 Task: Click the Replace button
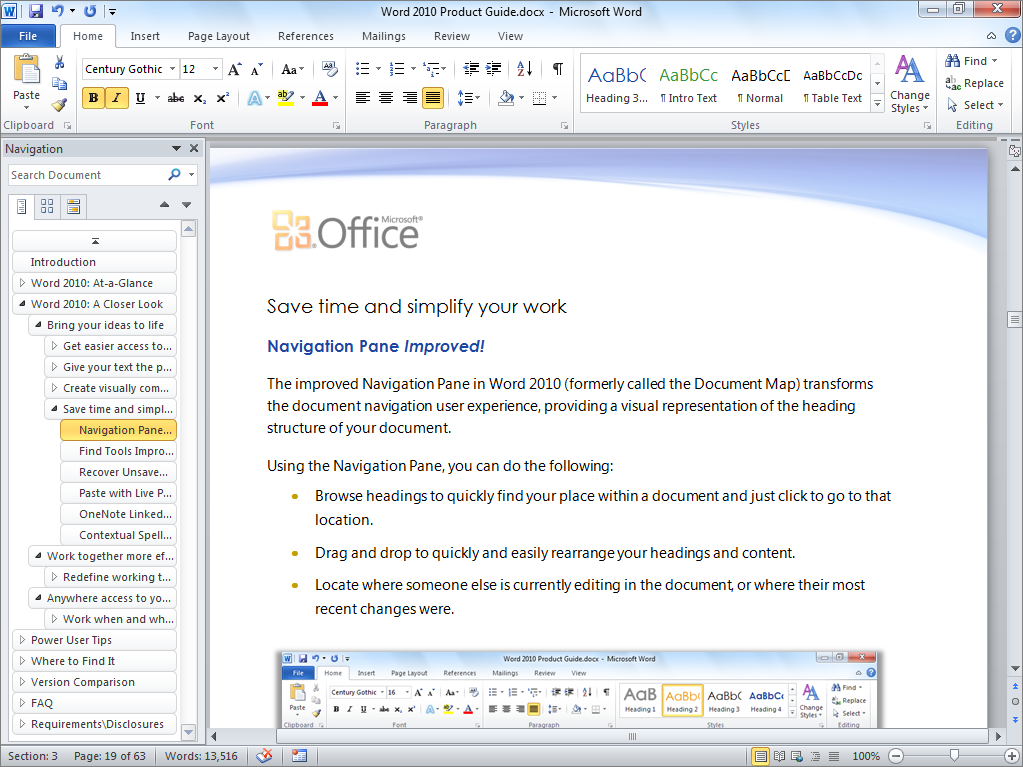click(974, 83)
